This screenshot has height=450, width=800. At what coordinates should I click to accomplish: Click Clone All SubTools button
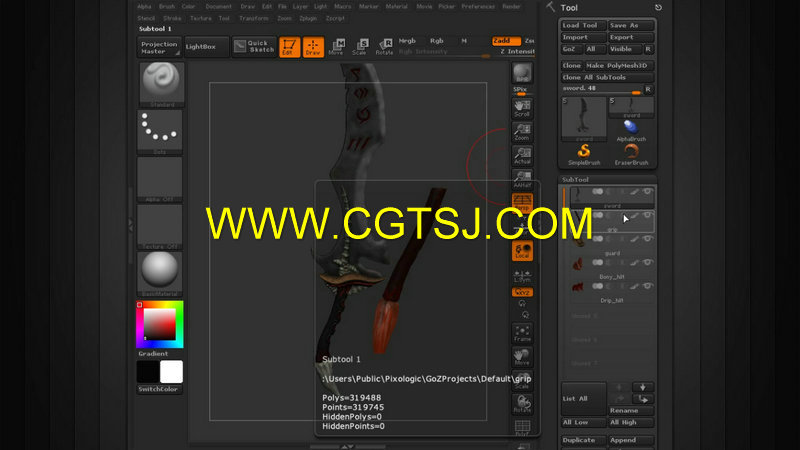pyautogui.click(x=607, y=78)
